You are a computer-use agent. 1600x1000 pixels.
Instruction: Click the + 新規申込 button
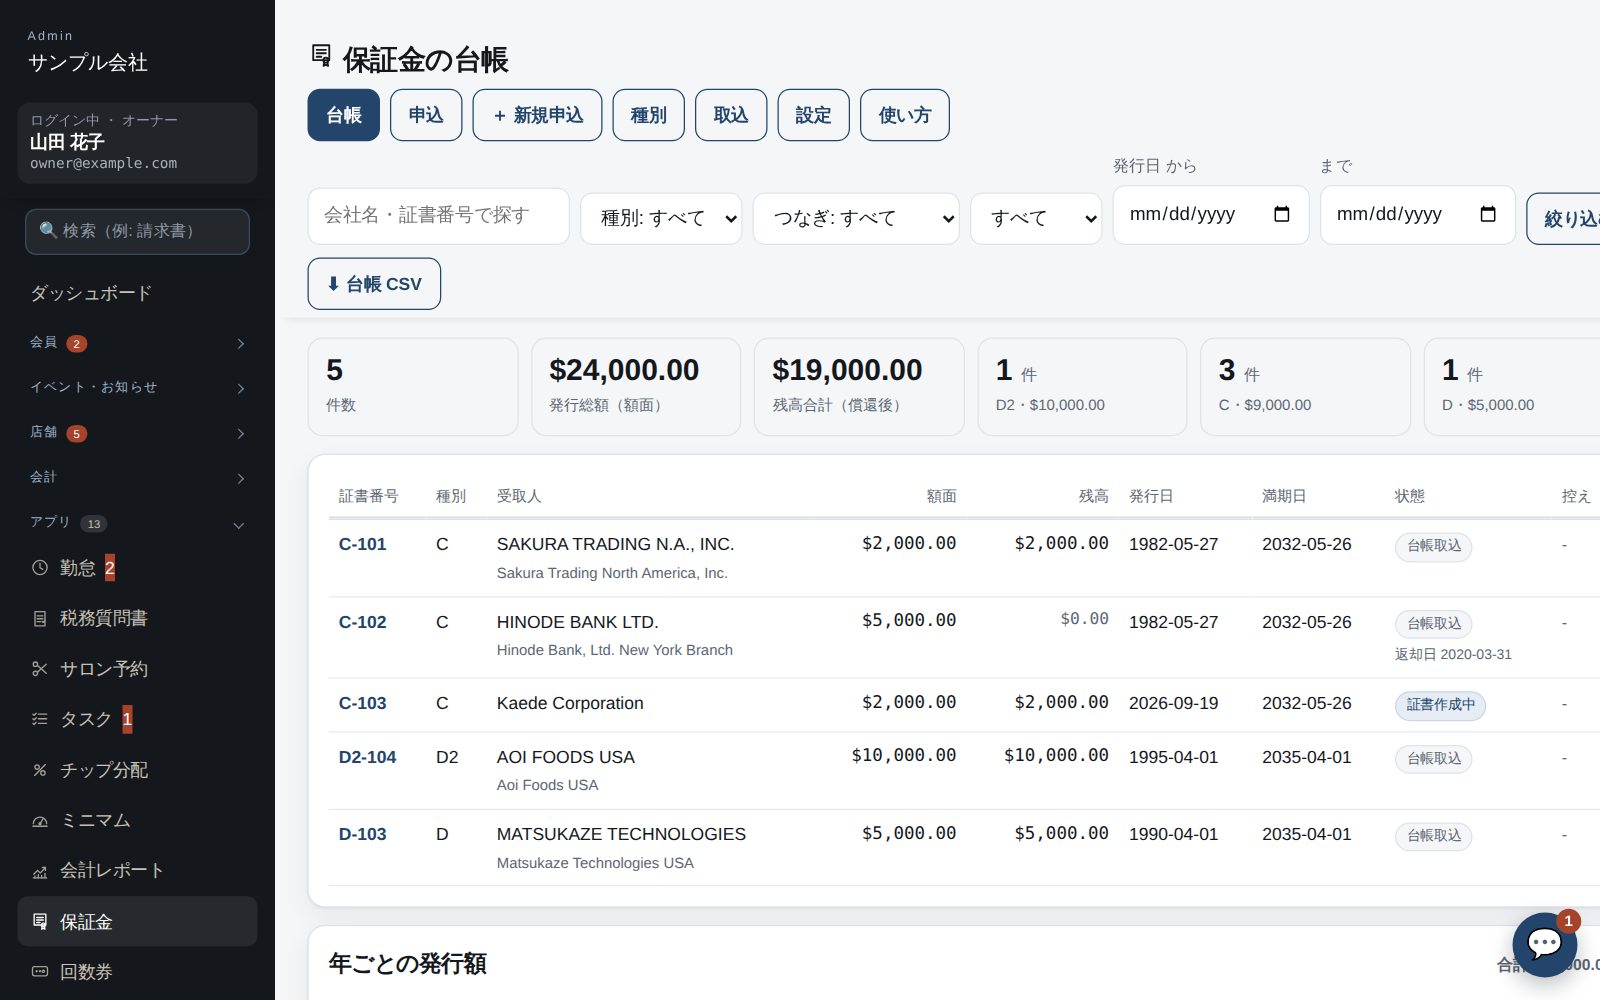pyautogui.click(x=537, y=115)
